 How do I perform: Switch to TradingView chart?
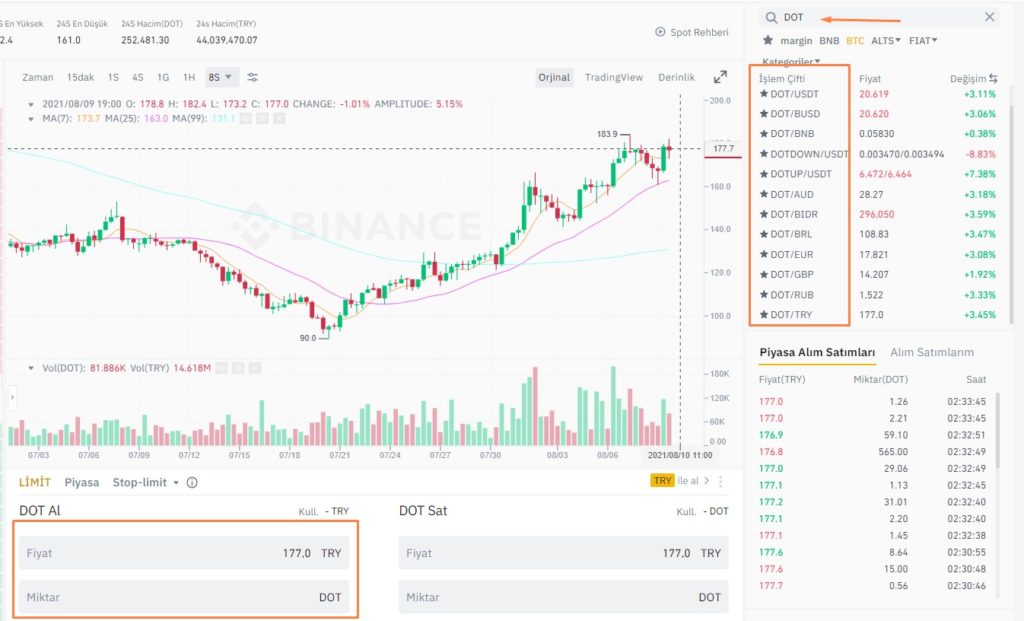coord(614,77)
